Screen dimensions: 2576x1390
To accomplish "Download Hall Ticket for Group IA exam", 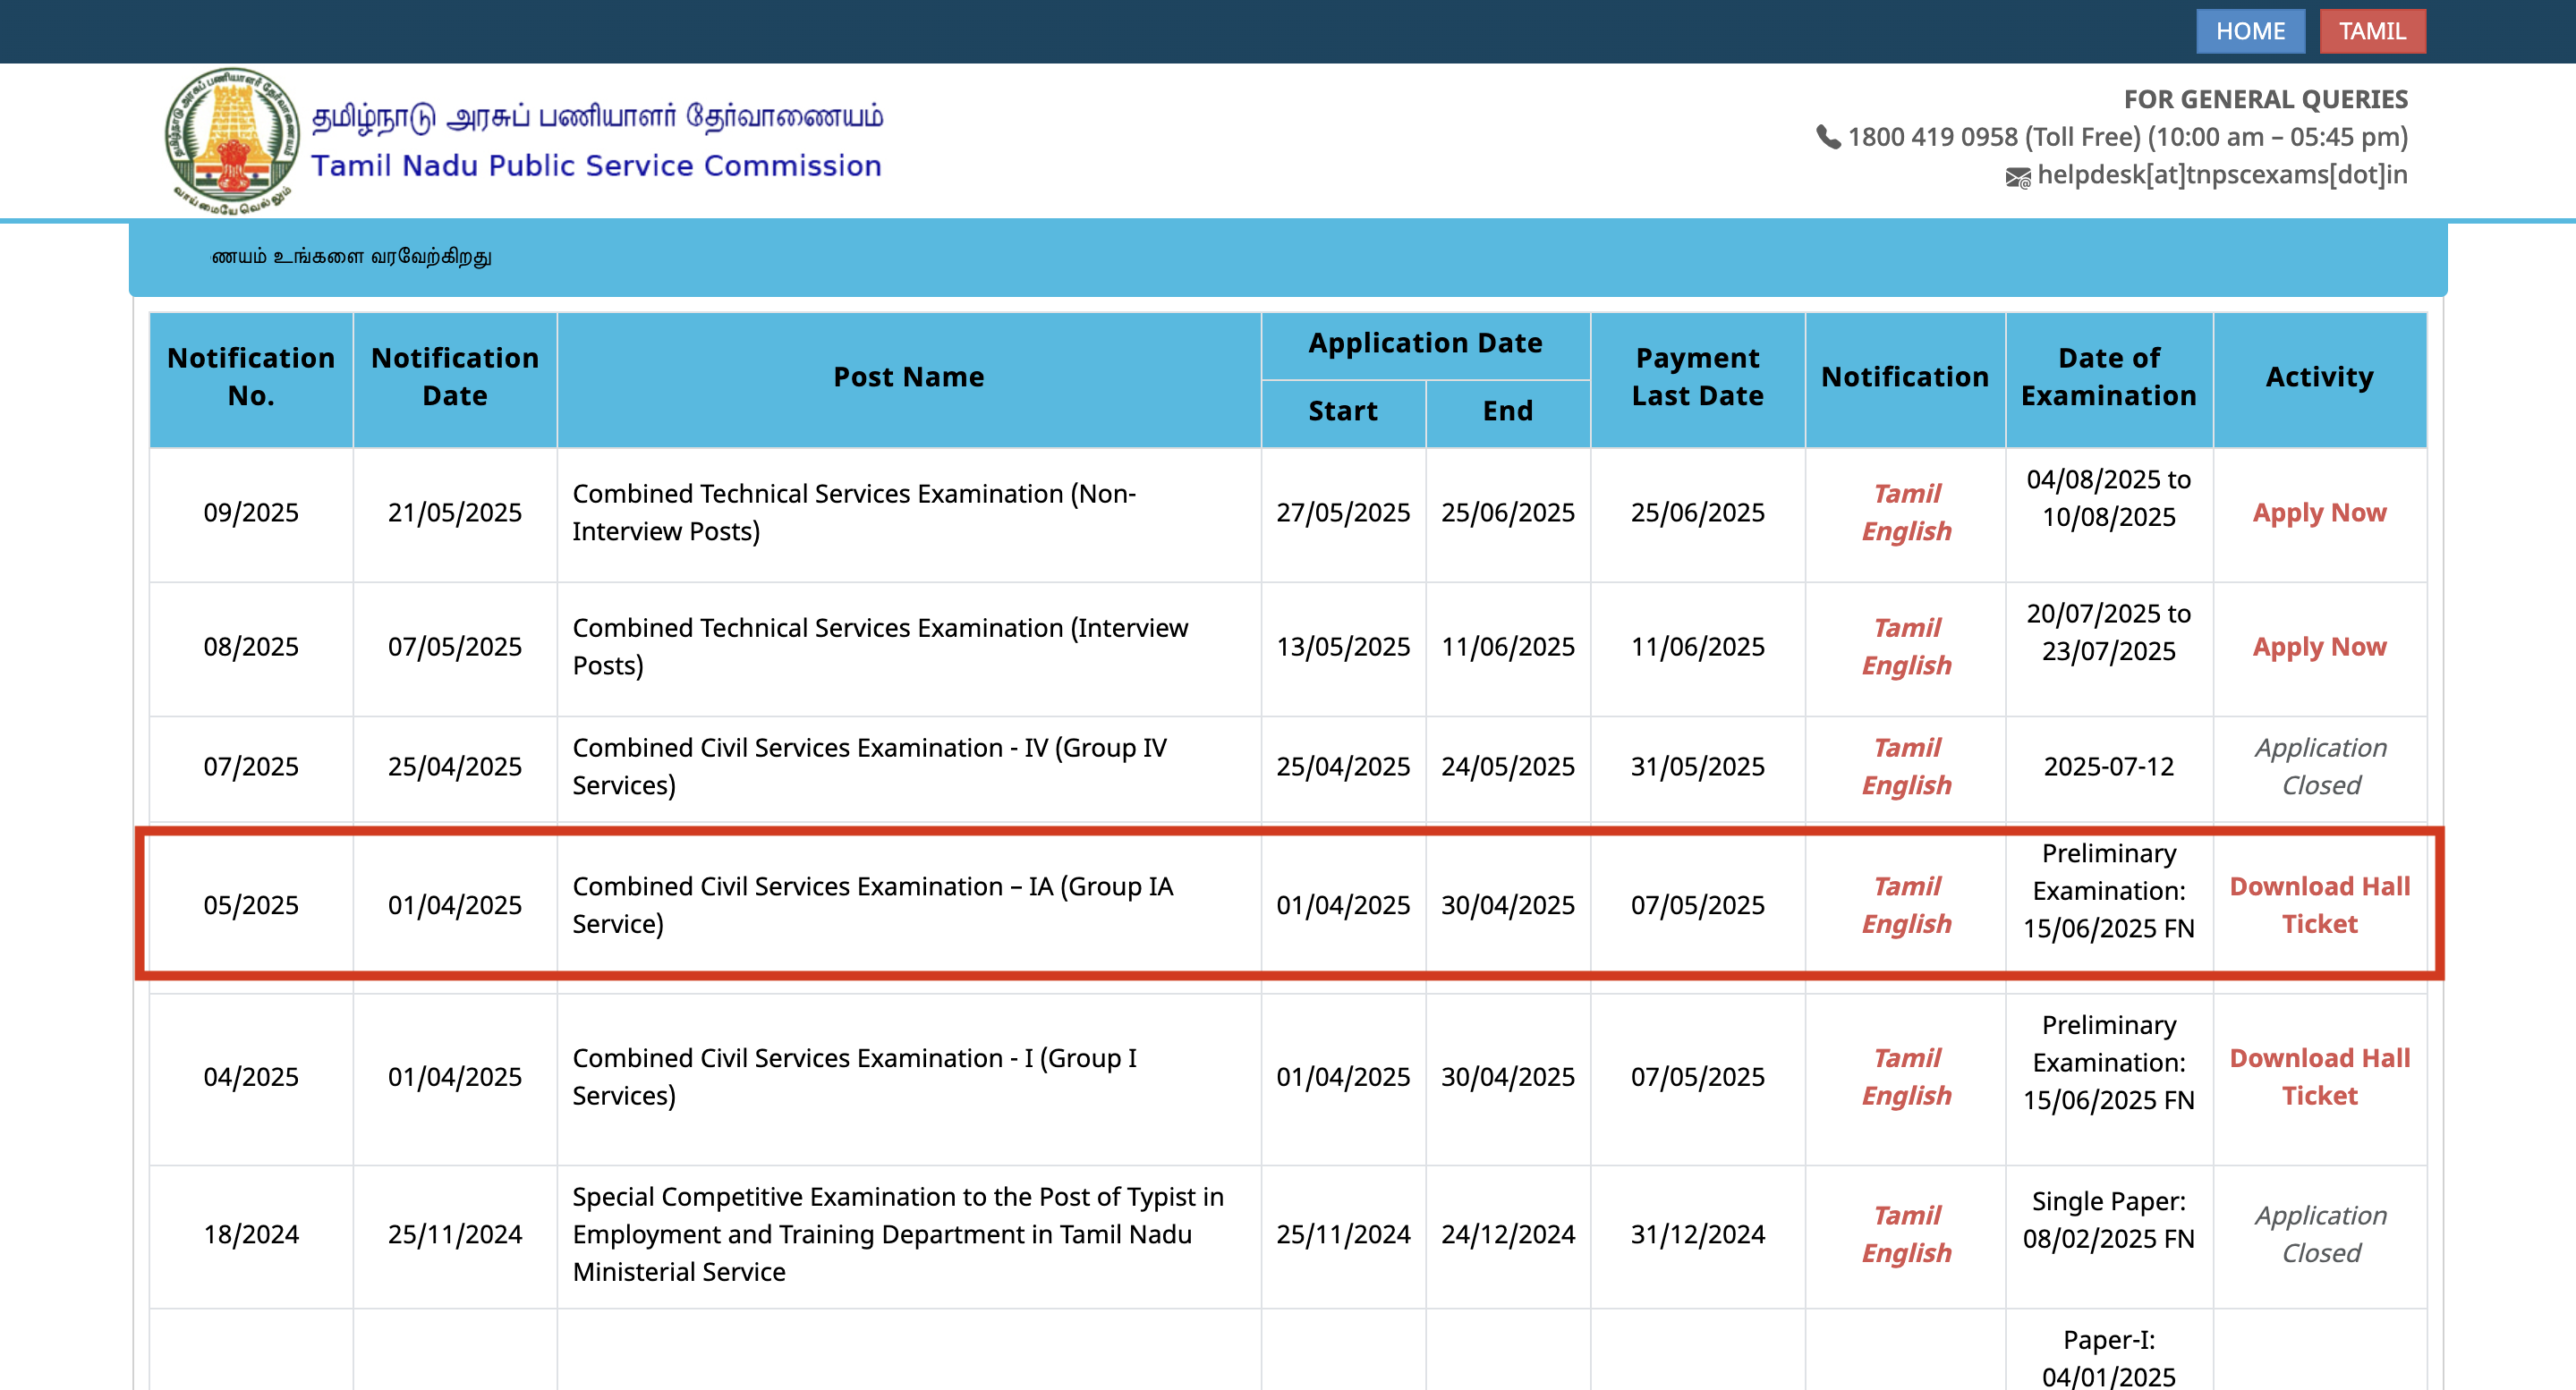I will [x=2318, y=904].
